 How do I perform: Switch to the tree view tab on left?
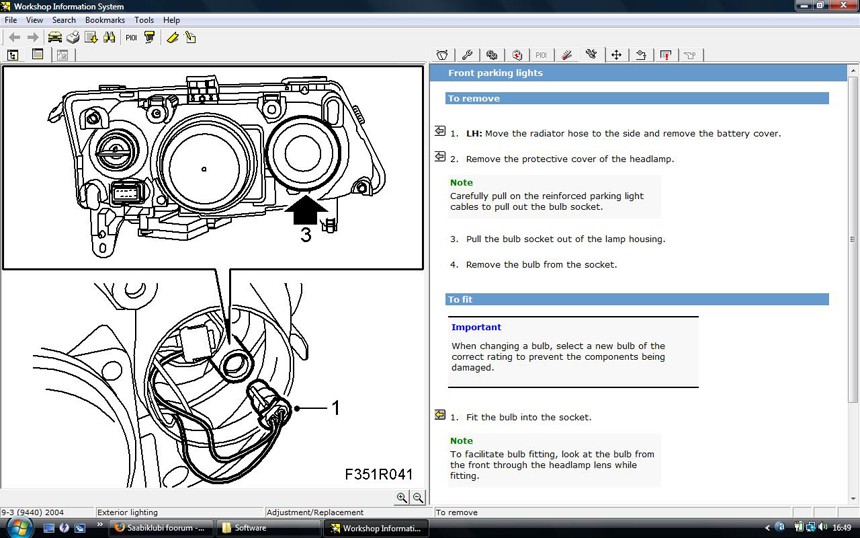point(13,55)
